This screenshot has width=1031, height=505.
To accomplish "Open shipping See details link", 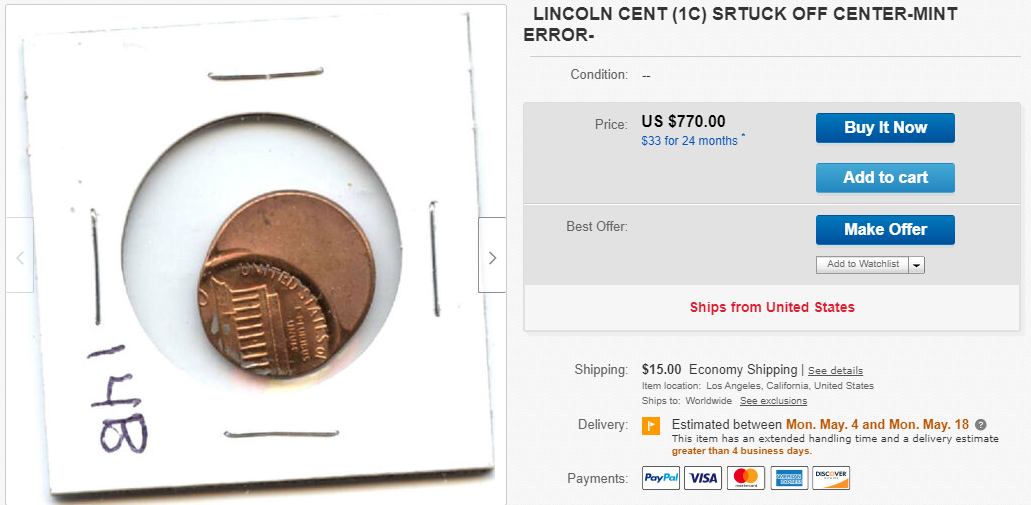I will coord(835,371).
